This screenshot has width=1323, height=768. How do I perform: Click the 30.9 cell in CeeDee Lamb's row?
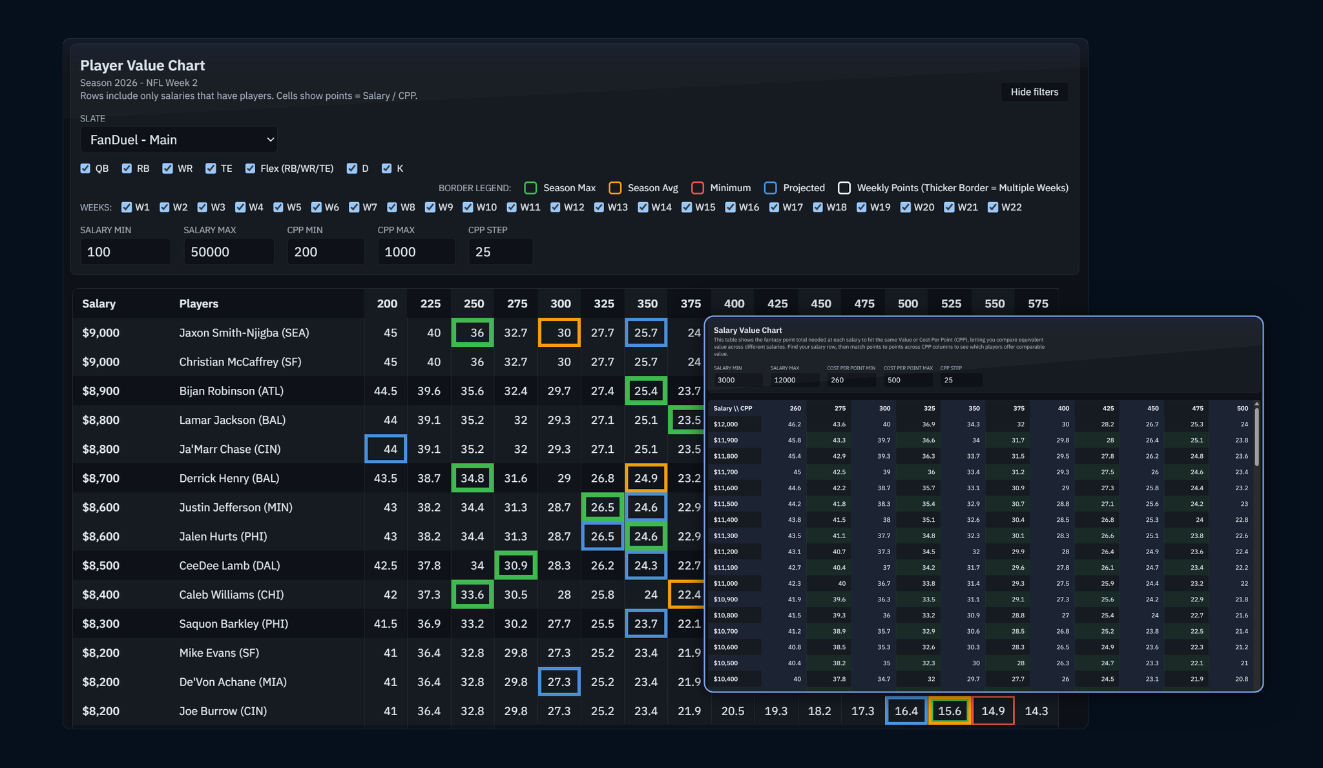click(516, 565)
